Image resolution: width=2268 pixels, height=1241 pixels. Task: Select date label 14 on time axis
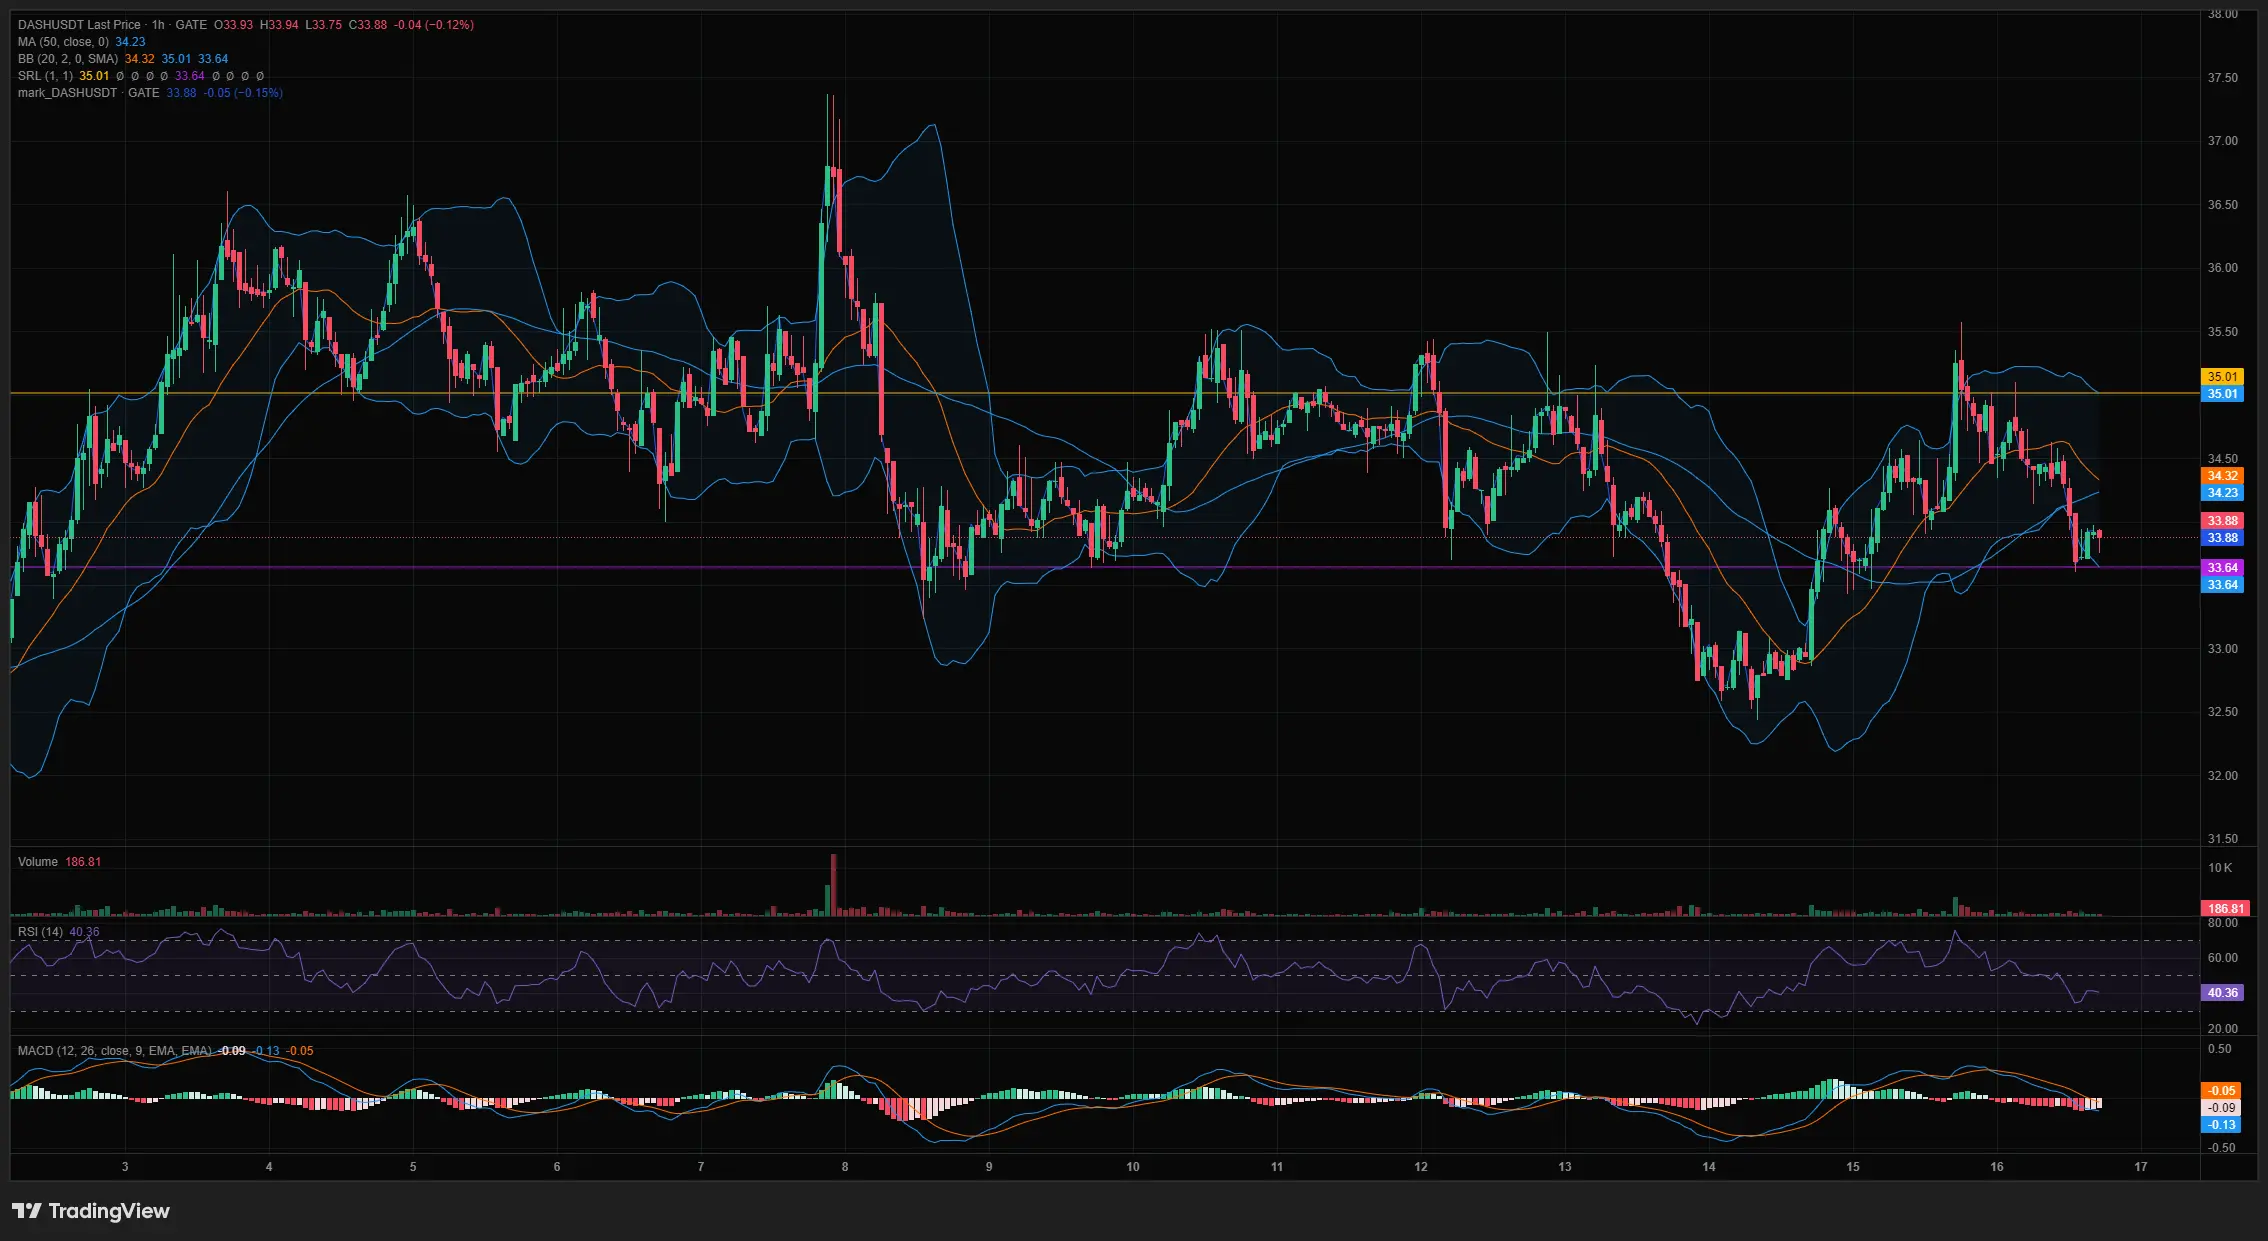point(1709,1167)
